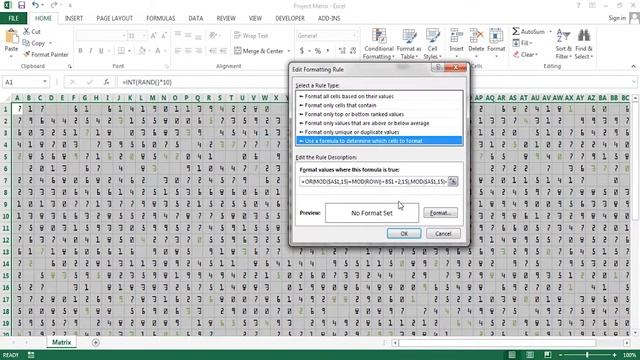The image size is (640, 360).
Task: Click the Save icon in Quick Access Toolbar
Action: pos(21,5)
